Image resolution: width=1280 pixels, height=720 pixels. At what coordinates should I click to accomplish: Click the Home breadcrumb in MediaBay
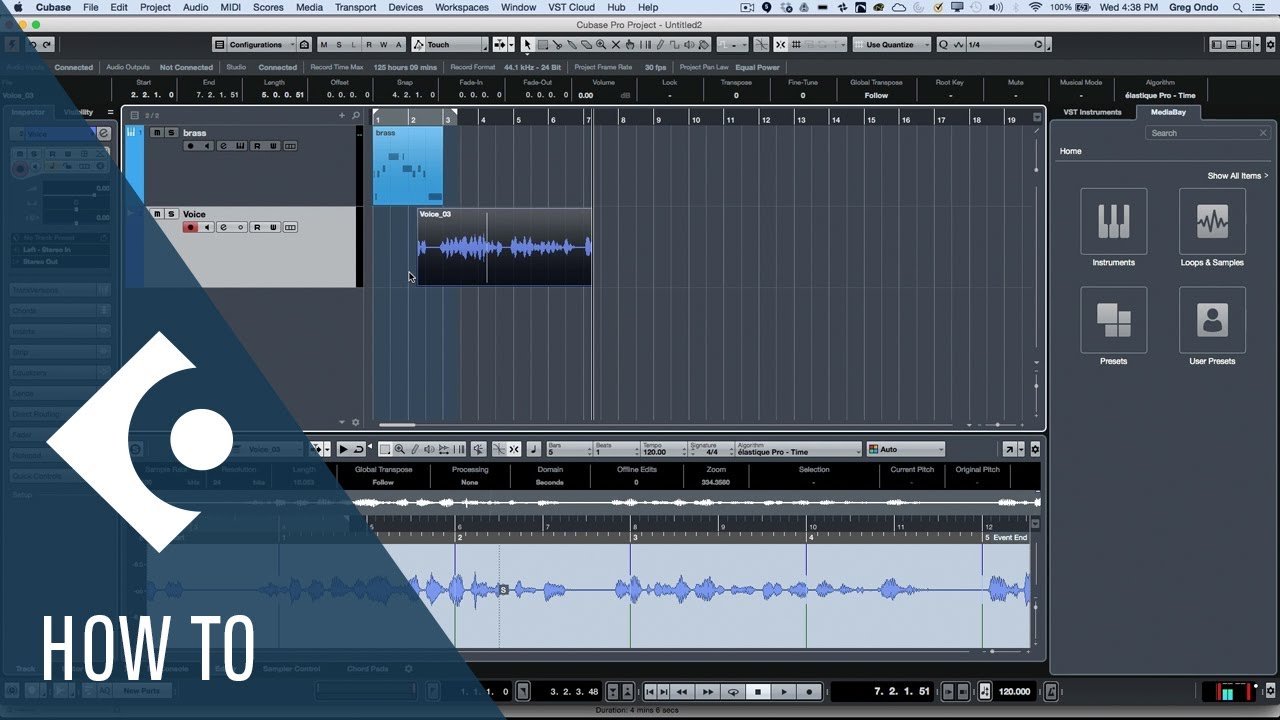tap(1070, 151)
